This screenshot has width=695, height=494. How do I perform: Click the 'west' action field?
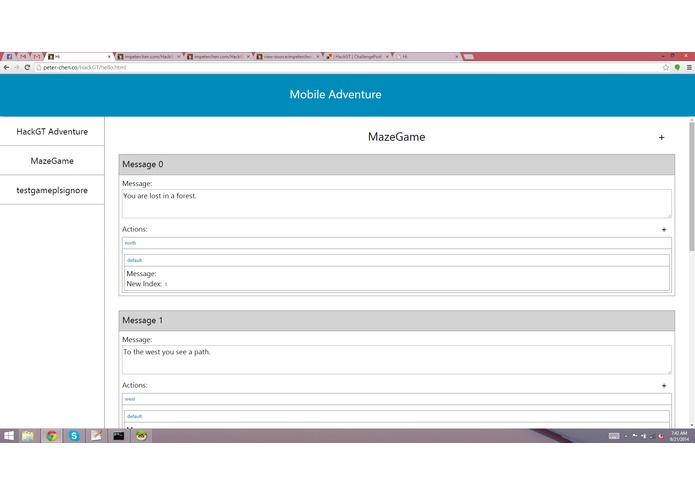pyautogui.click(x=397, y=399)
